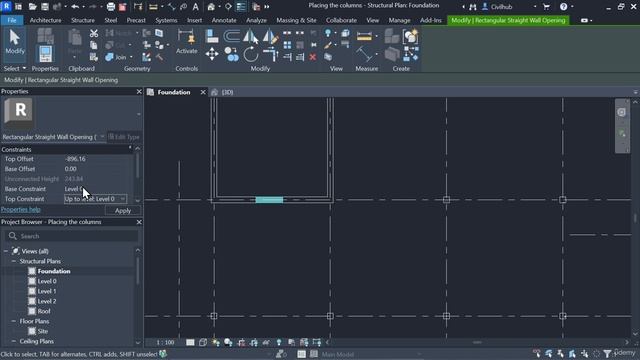
Task: Click the Save icon in quick access toolbar
Action: (44, 7)
